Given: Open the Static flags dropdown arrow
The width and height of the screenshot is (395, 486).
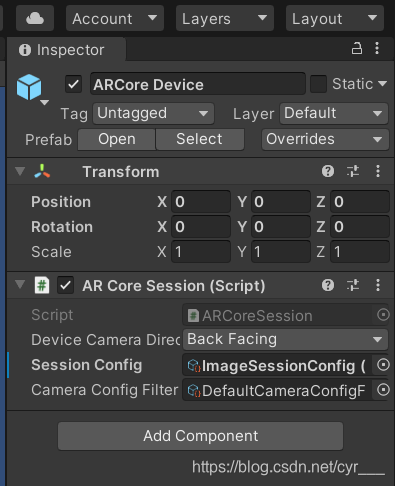Looking at the screenshot, I should coord(383,84).
